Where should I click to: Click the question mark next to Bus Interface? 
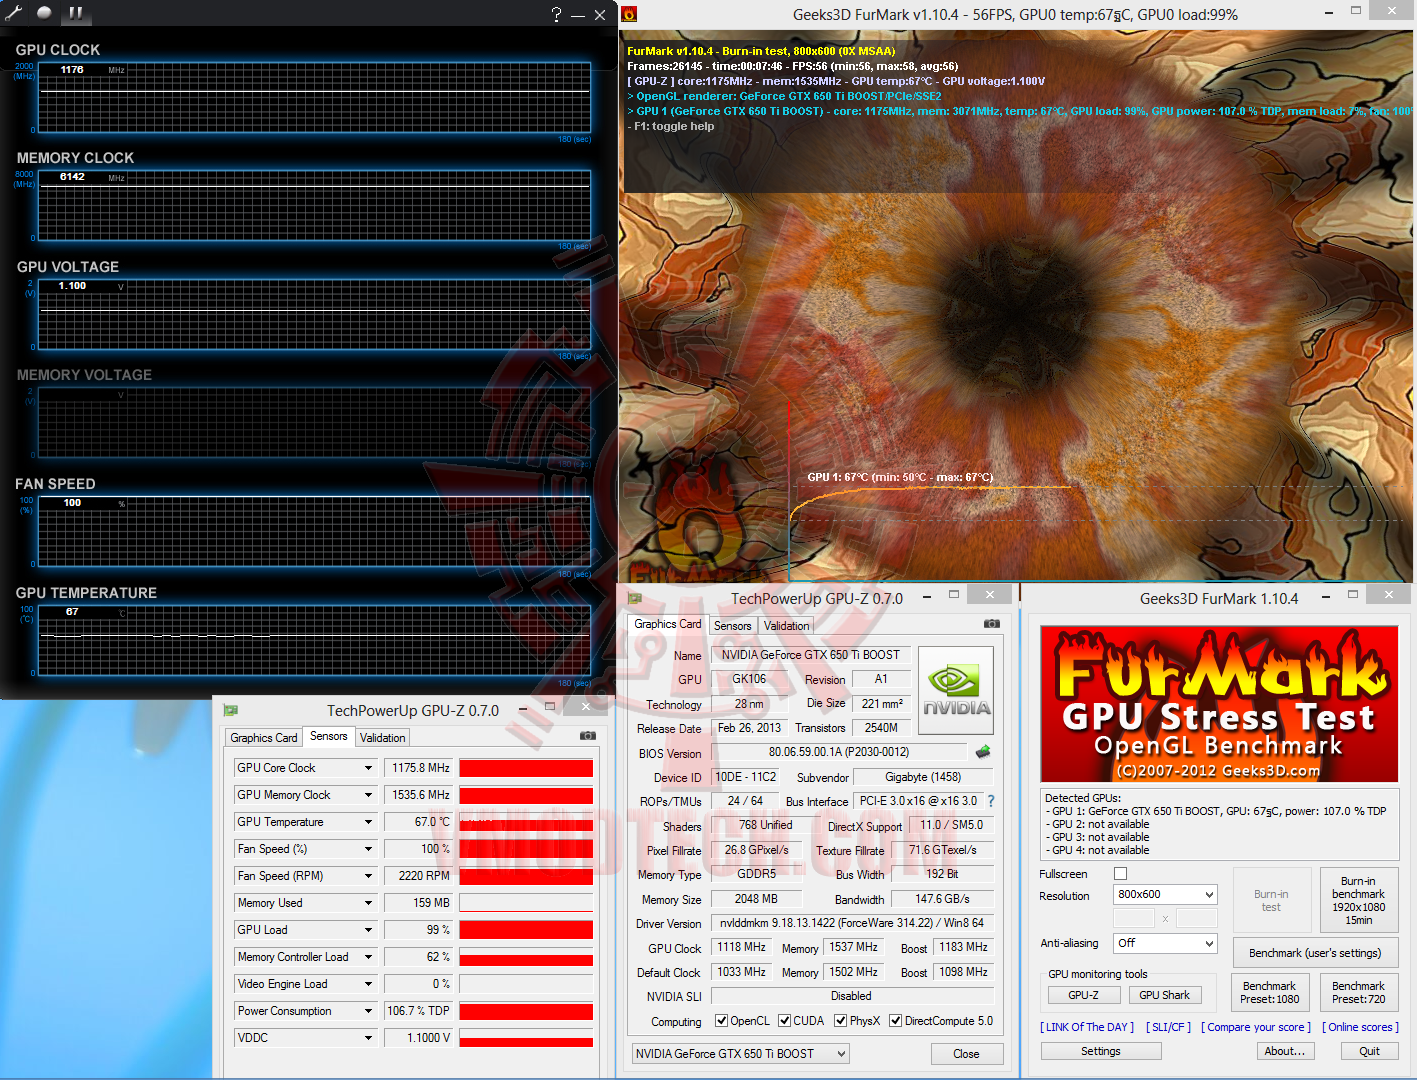click(991, 801)
